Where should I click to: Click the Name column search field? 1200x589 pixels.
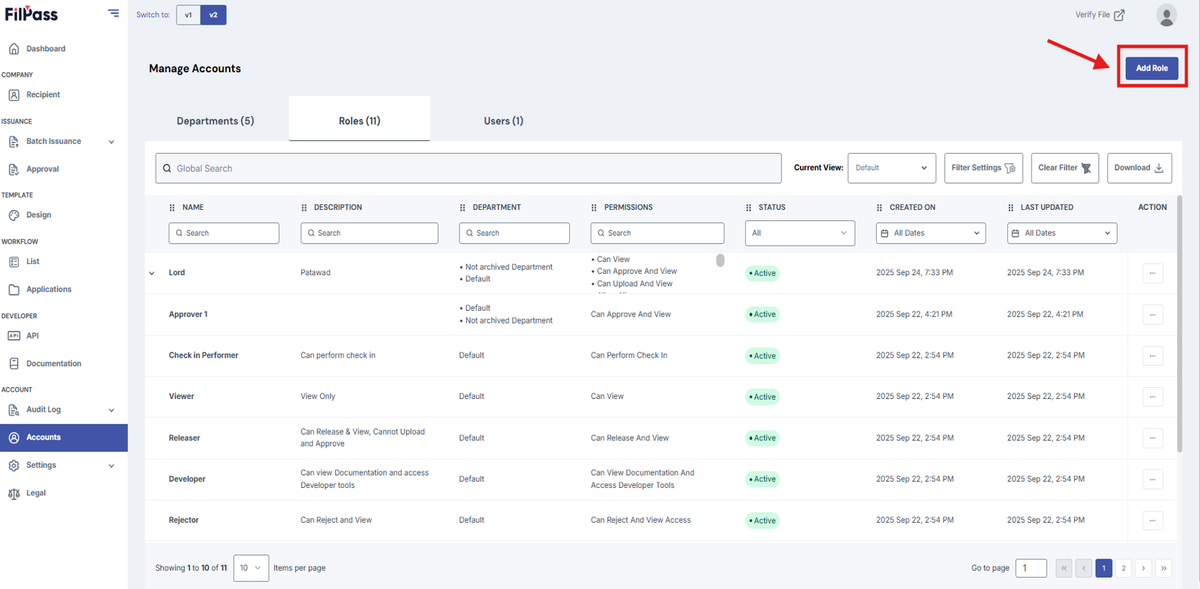224,232
